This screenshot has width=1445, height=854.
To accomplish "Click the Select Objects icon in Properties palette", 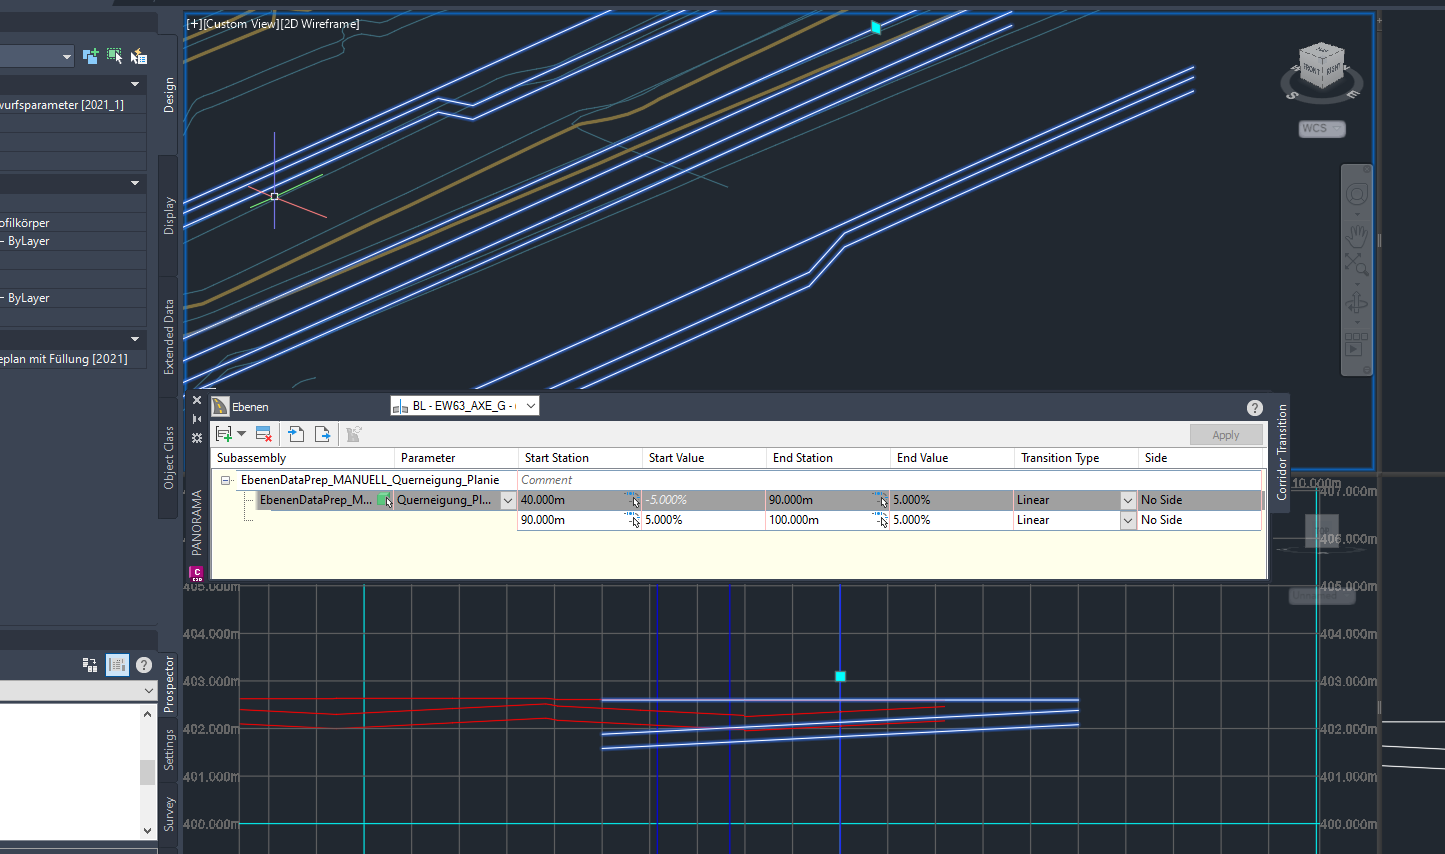I will (114, 56).
